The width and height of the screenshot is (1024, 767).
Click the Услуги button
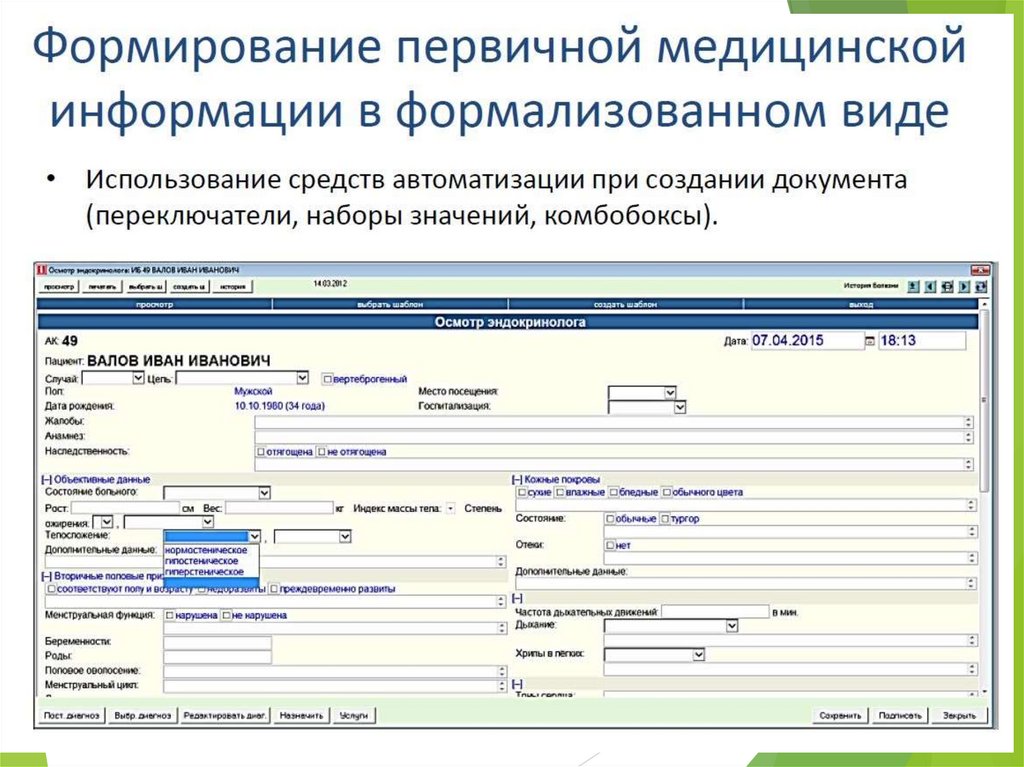[x=354, y=716]
